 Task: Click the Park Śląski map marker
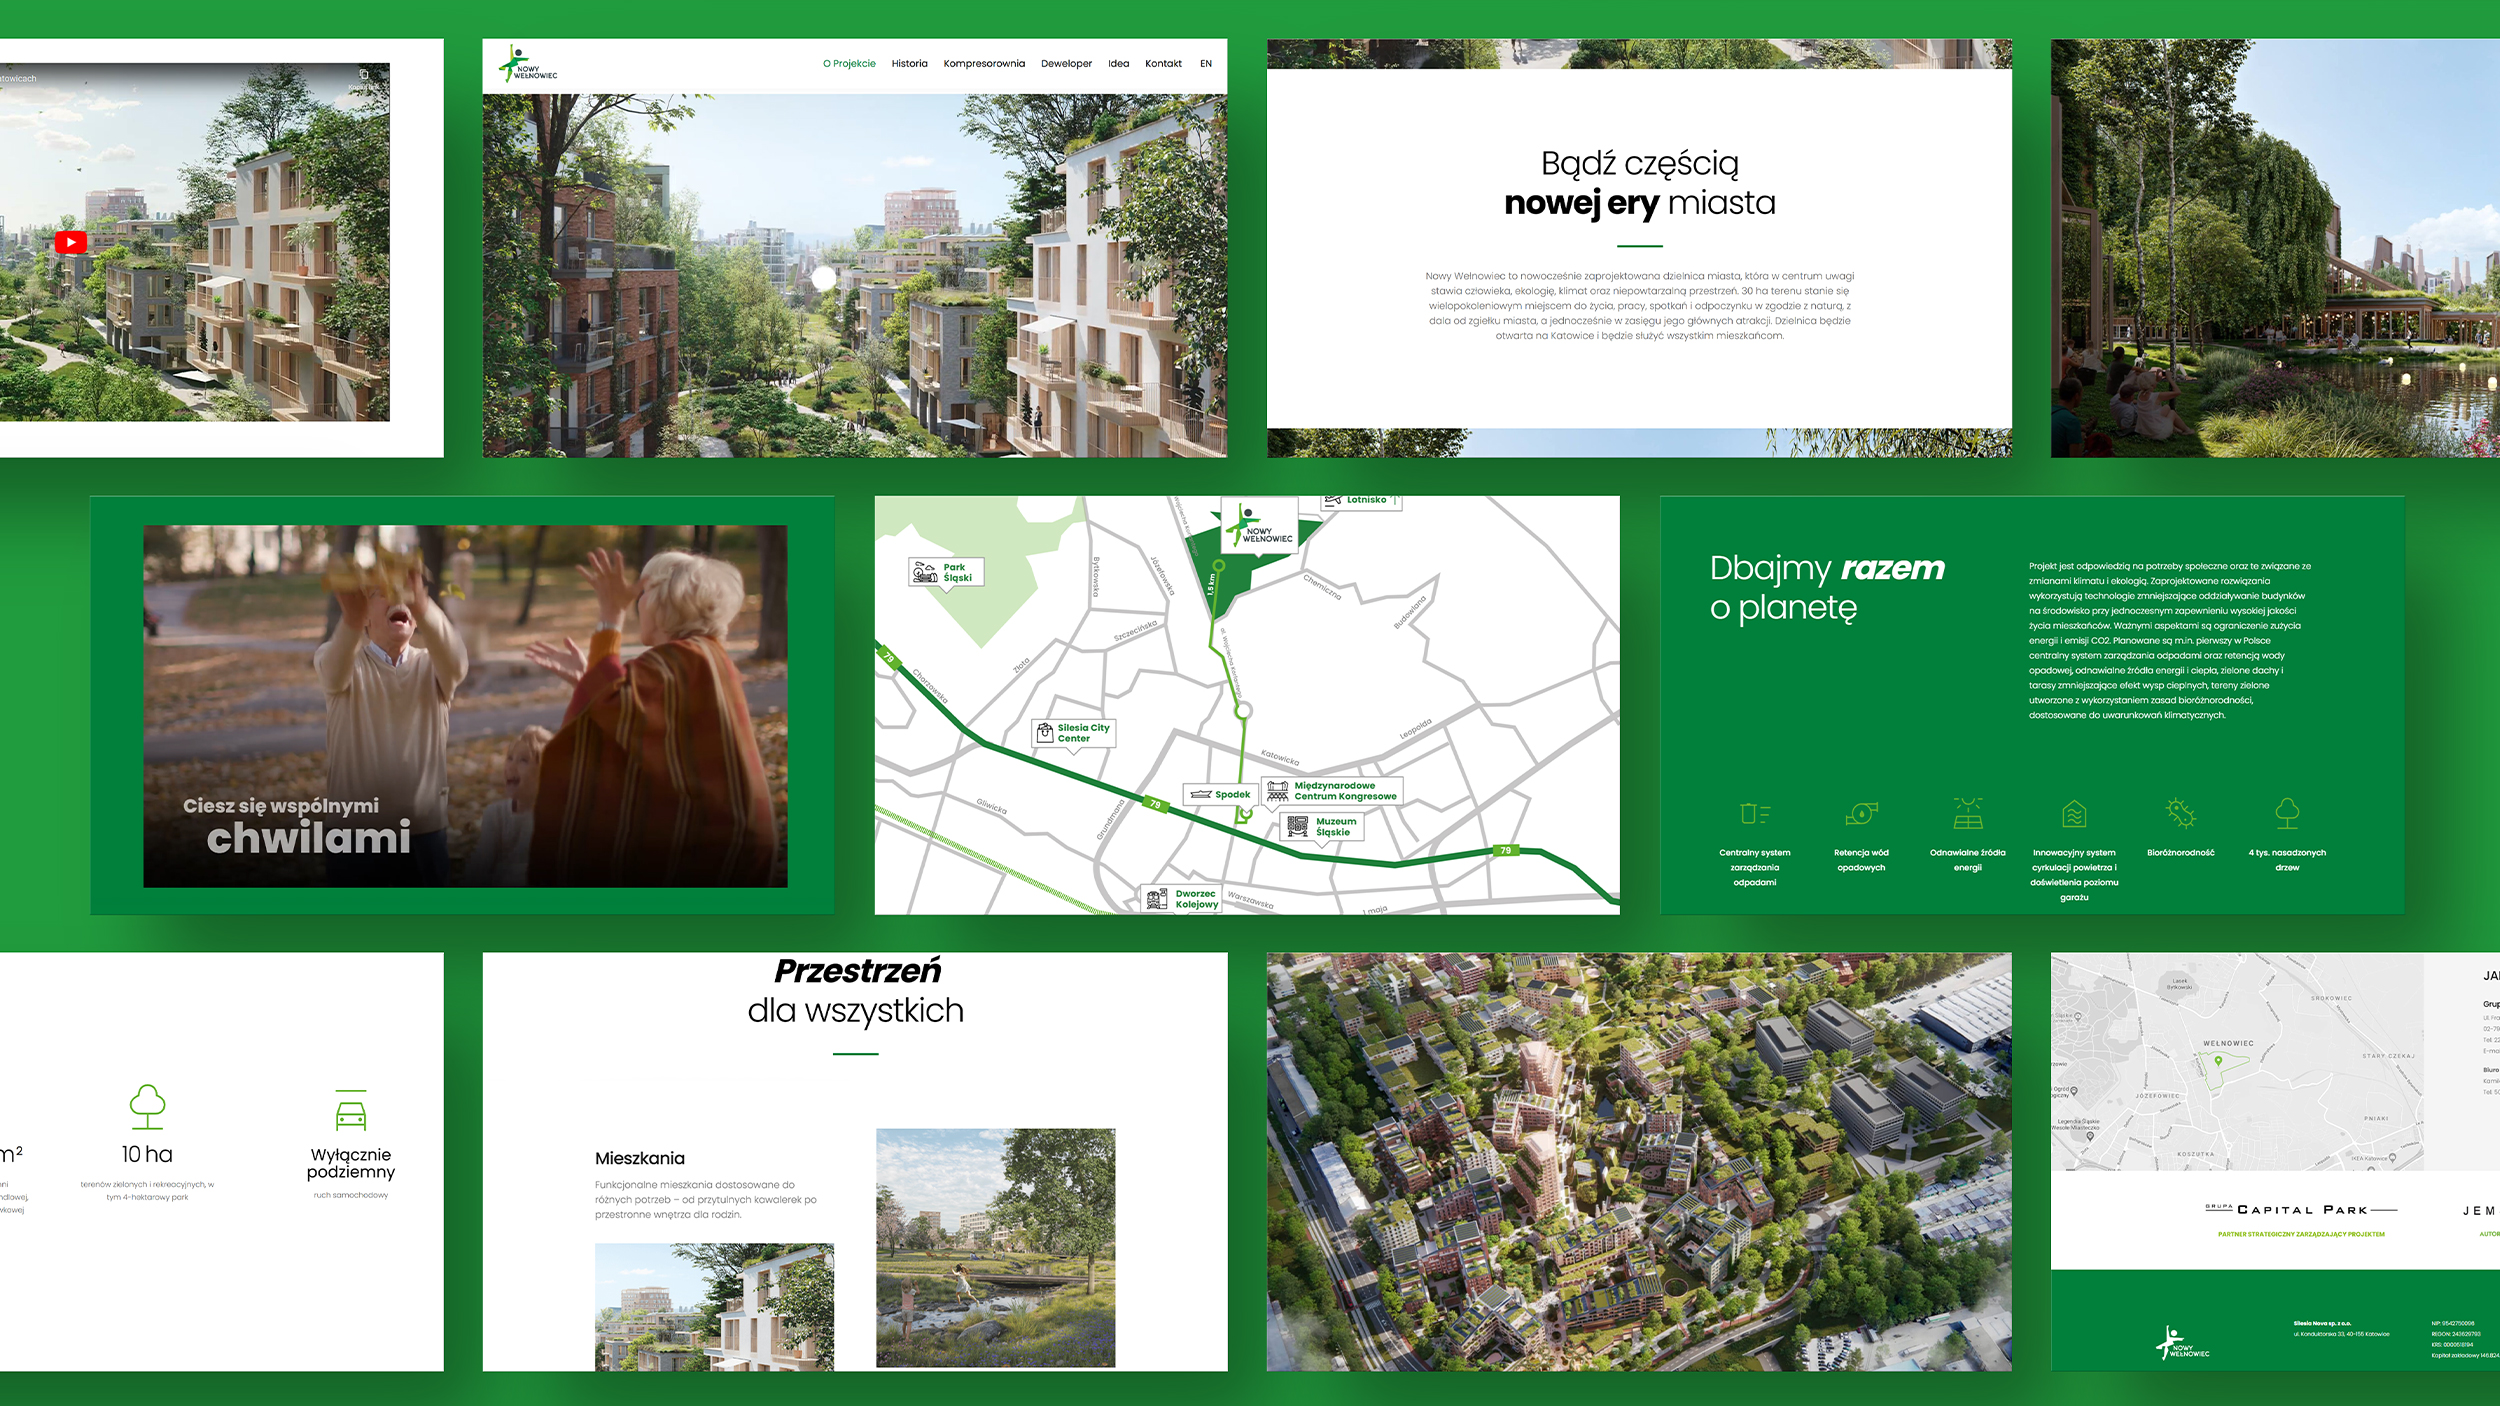(946, 573)
